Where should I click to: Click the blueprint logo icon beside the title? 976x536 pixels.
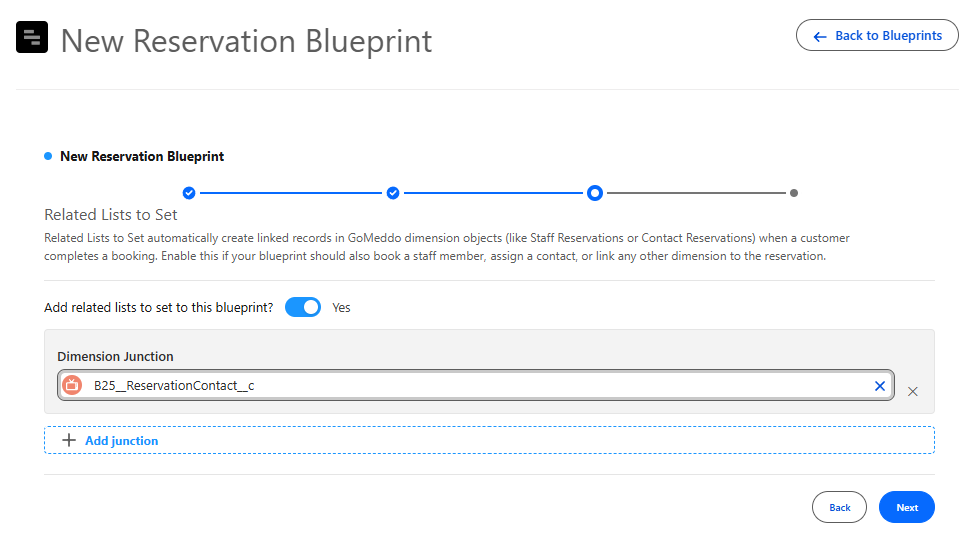click(32, 37)
